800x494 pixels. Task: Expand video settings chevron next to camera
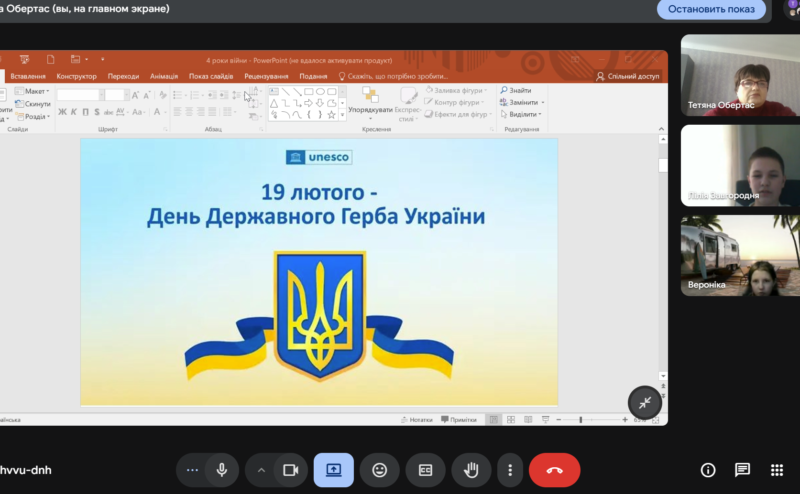pyautogui.click(x=262, y=470)
